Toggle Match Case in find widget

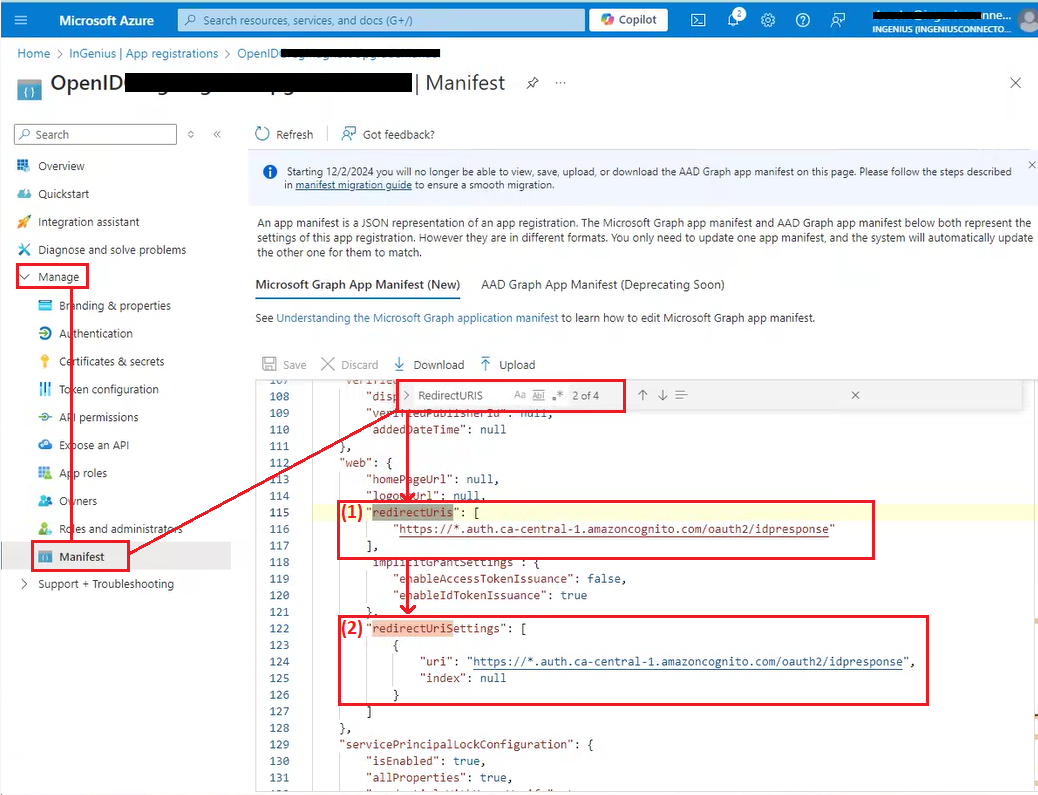pyautogui.click(x=520, y=395)
